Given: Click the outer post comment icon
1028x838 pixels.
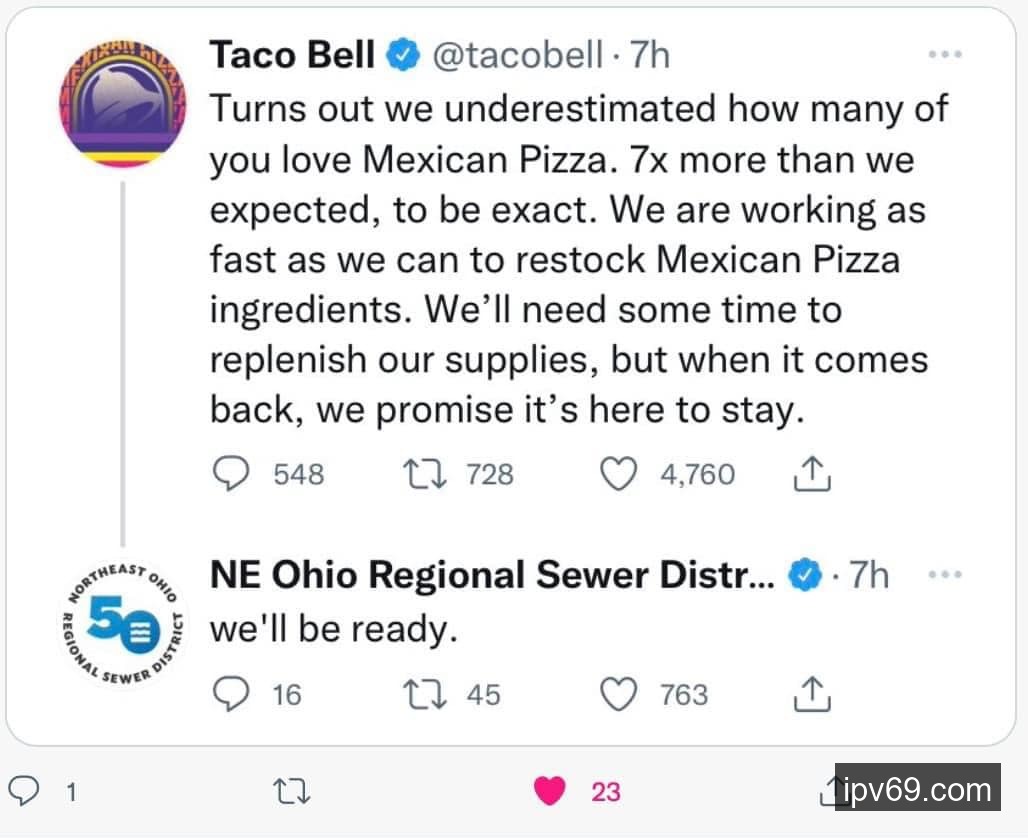Looking at the screenshot, I should [x=30, y=792].
